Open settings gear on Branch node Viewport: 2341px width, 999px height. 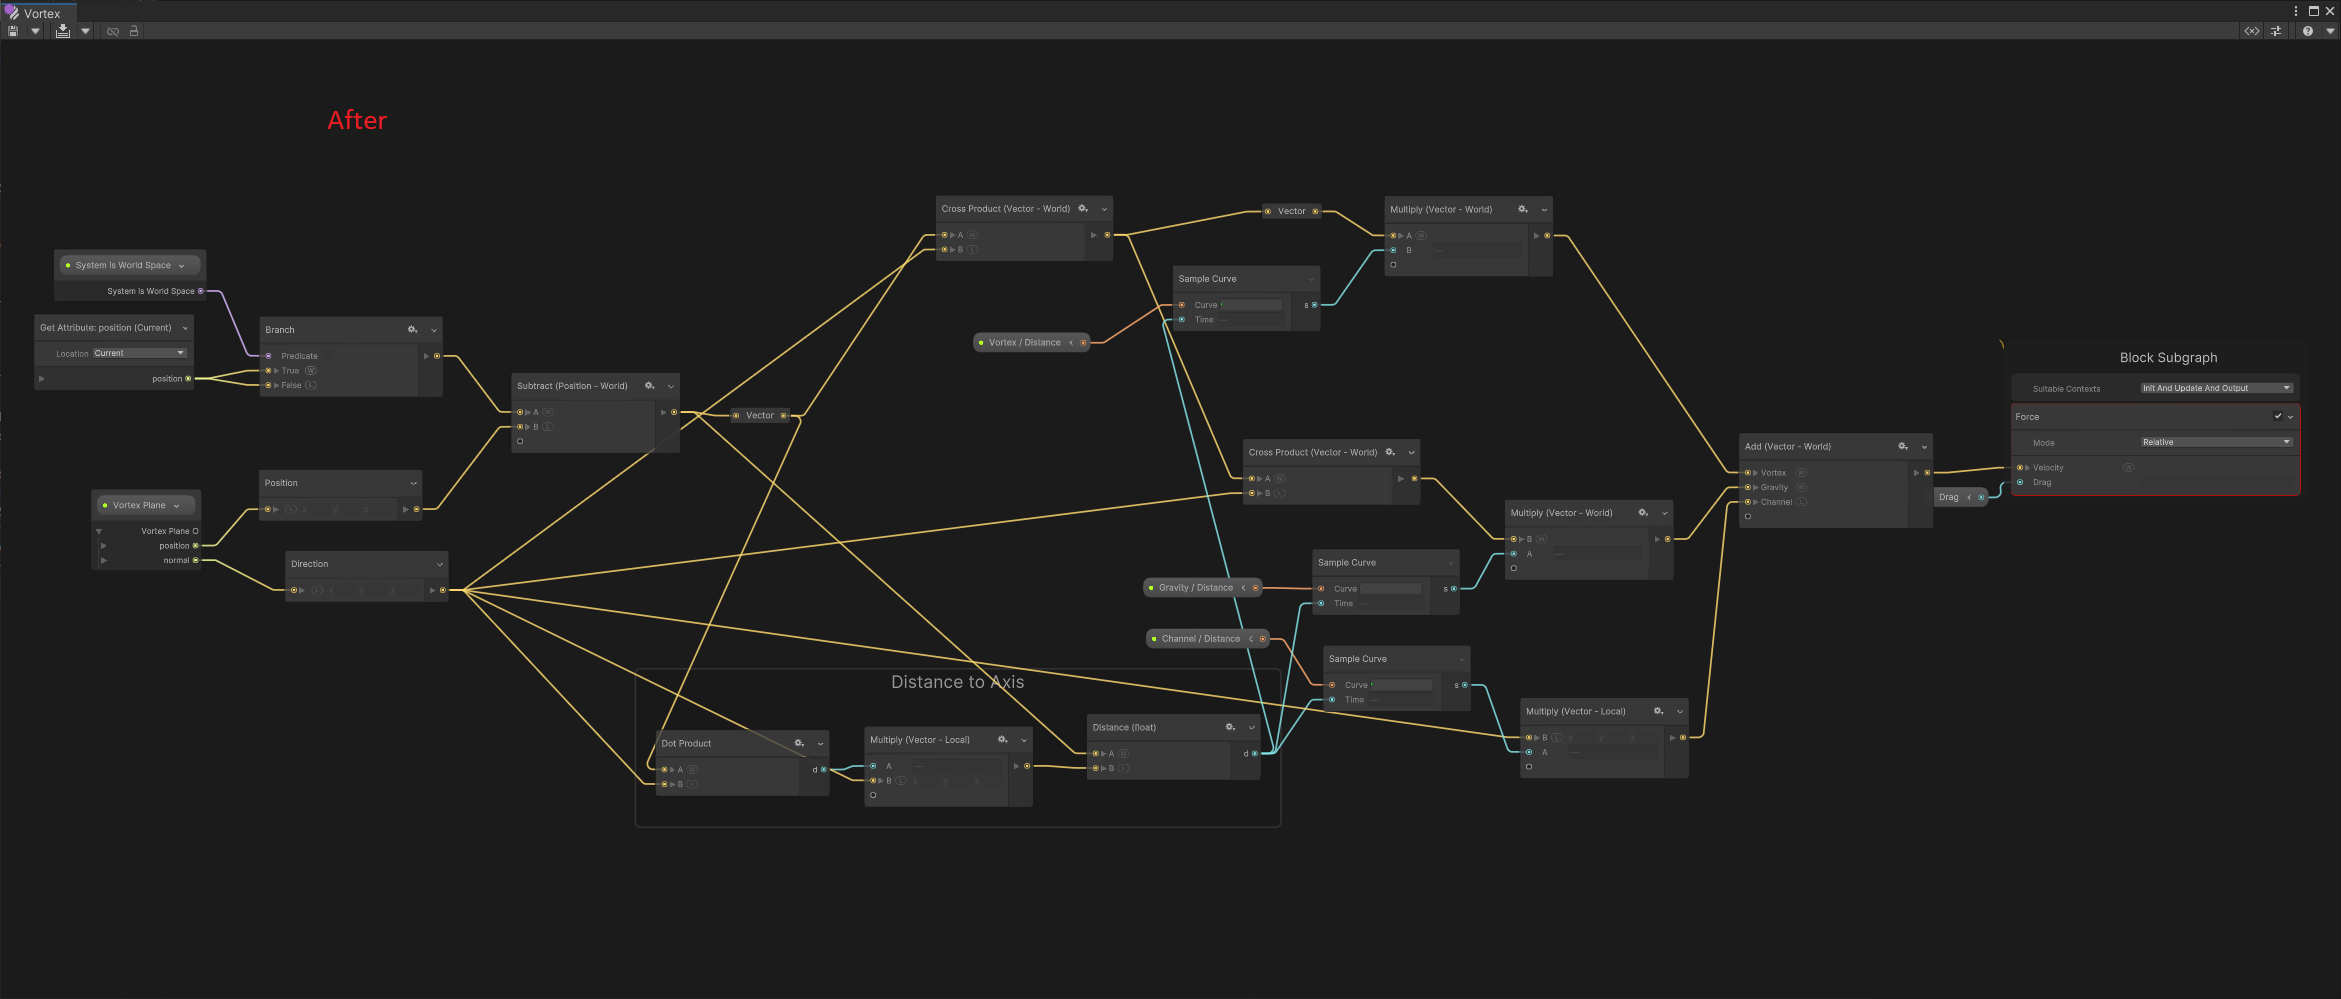pyautogui.click(x=412, y=330)
